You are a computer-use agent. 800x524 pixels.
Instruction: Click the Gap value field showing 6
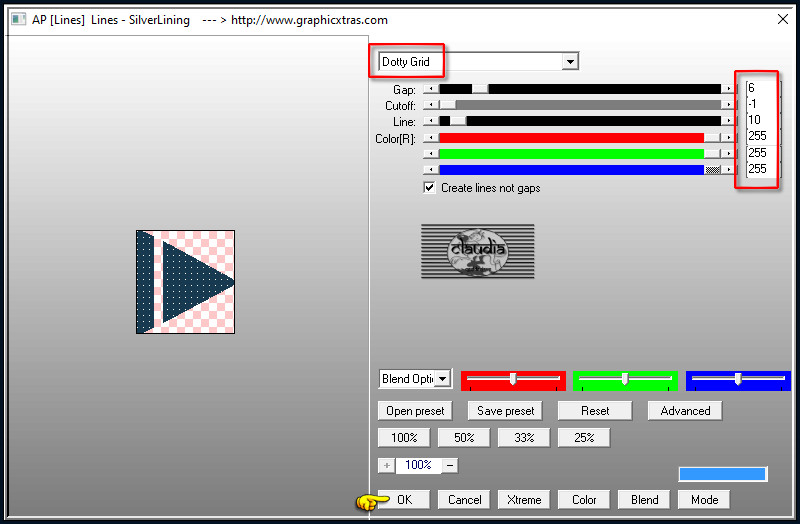pyautogui.click(x=761, y=88)
